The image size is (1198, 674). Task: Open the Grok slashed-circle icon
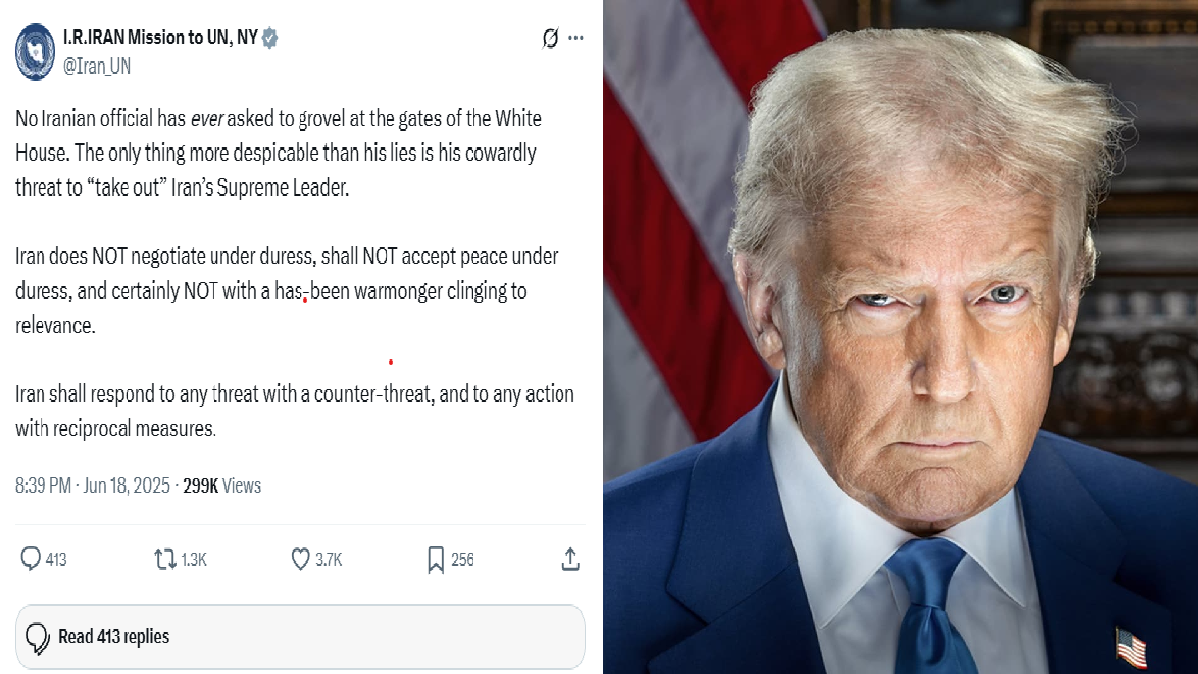click(550, 37)
